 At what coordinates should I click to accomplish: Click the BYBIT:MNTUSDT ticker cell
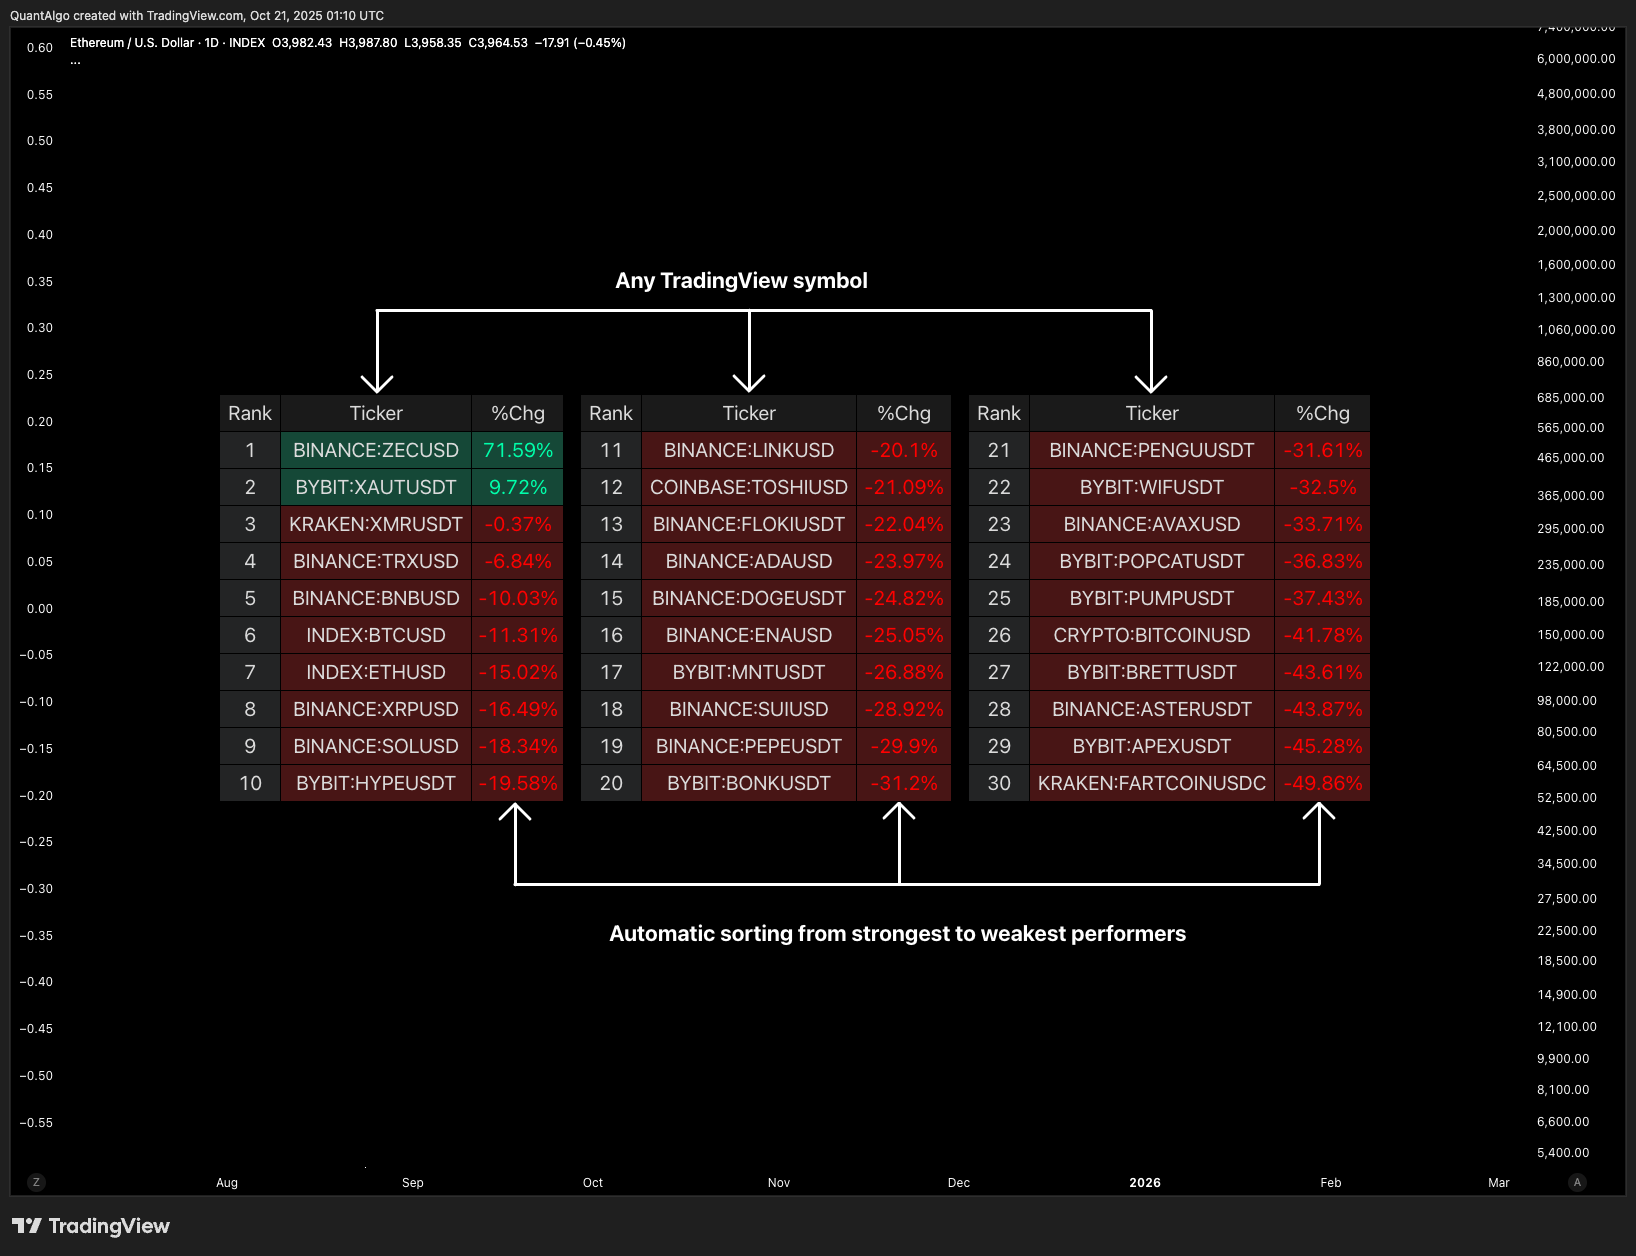coord(749,672)
